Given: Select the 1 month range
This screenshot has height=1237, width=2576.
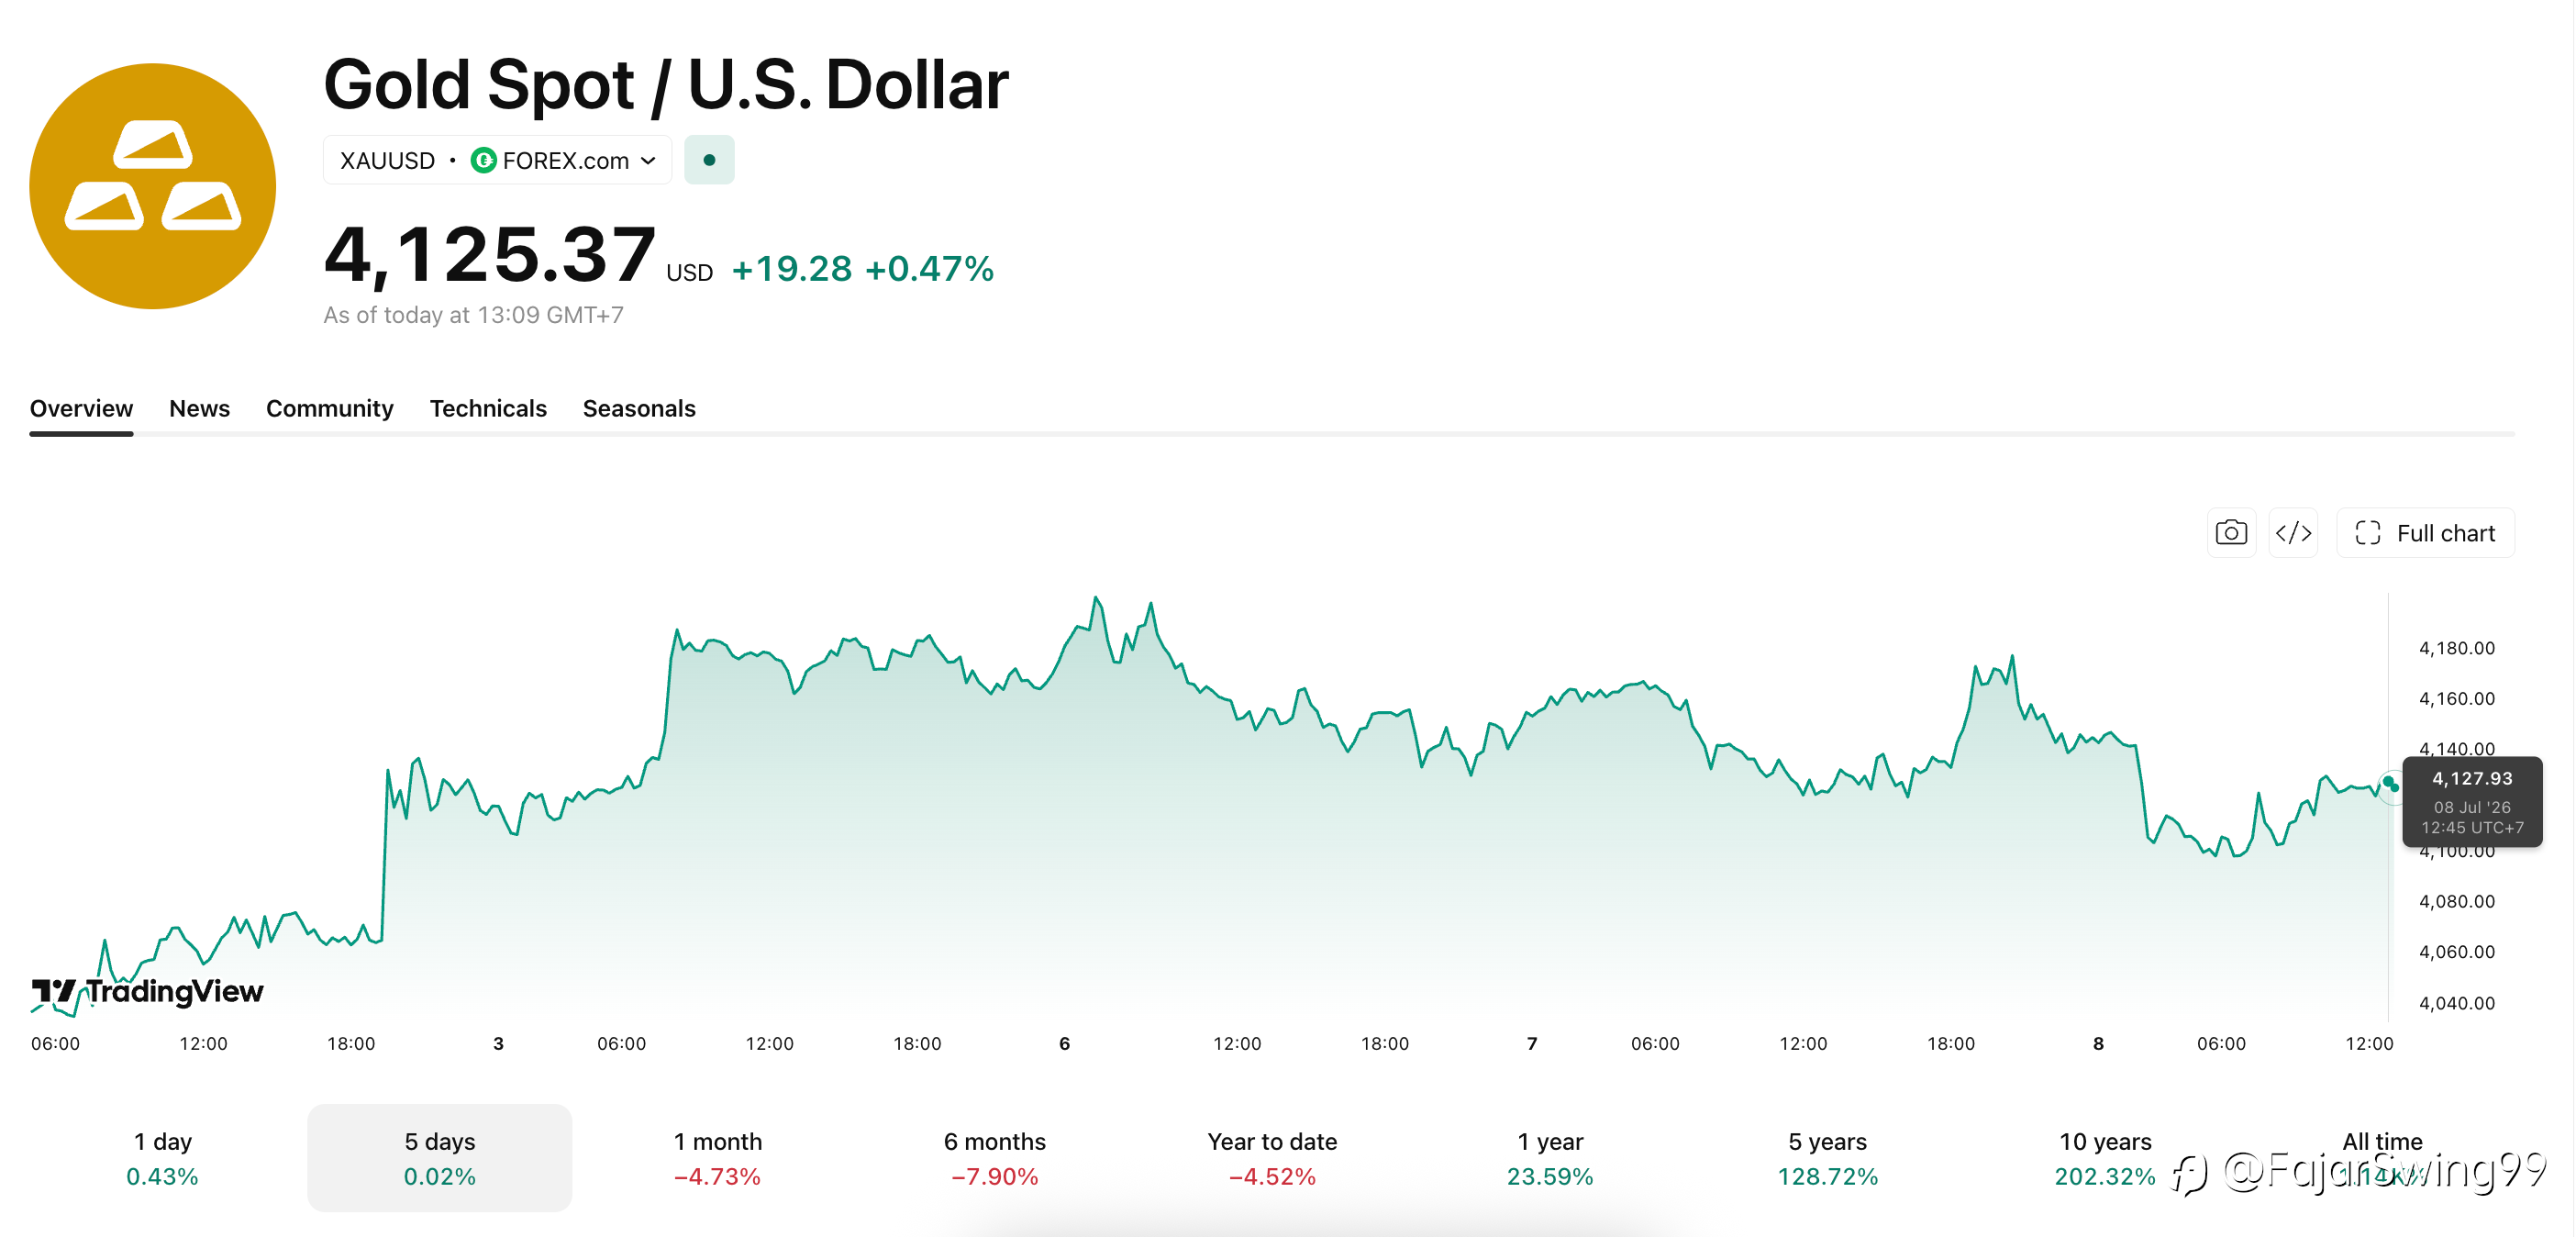Looking at the screenshot, I should click(717, 1158).
